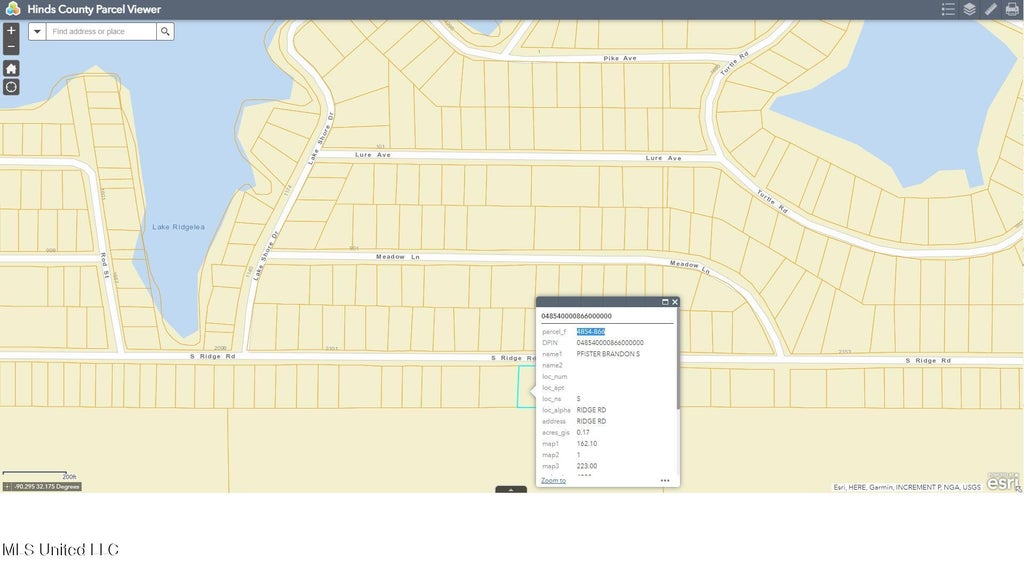Open the Legend widget
The image size is (1024, 576).
pos(948,9)
